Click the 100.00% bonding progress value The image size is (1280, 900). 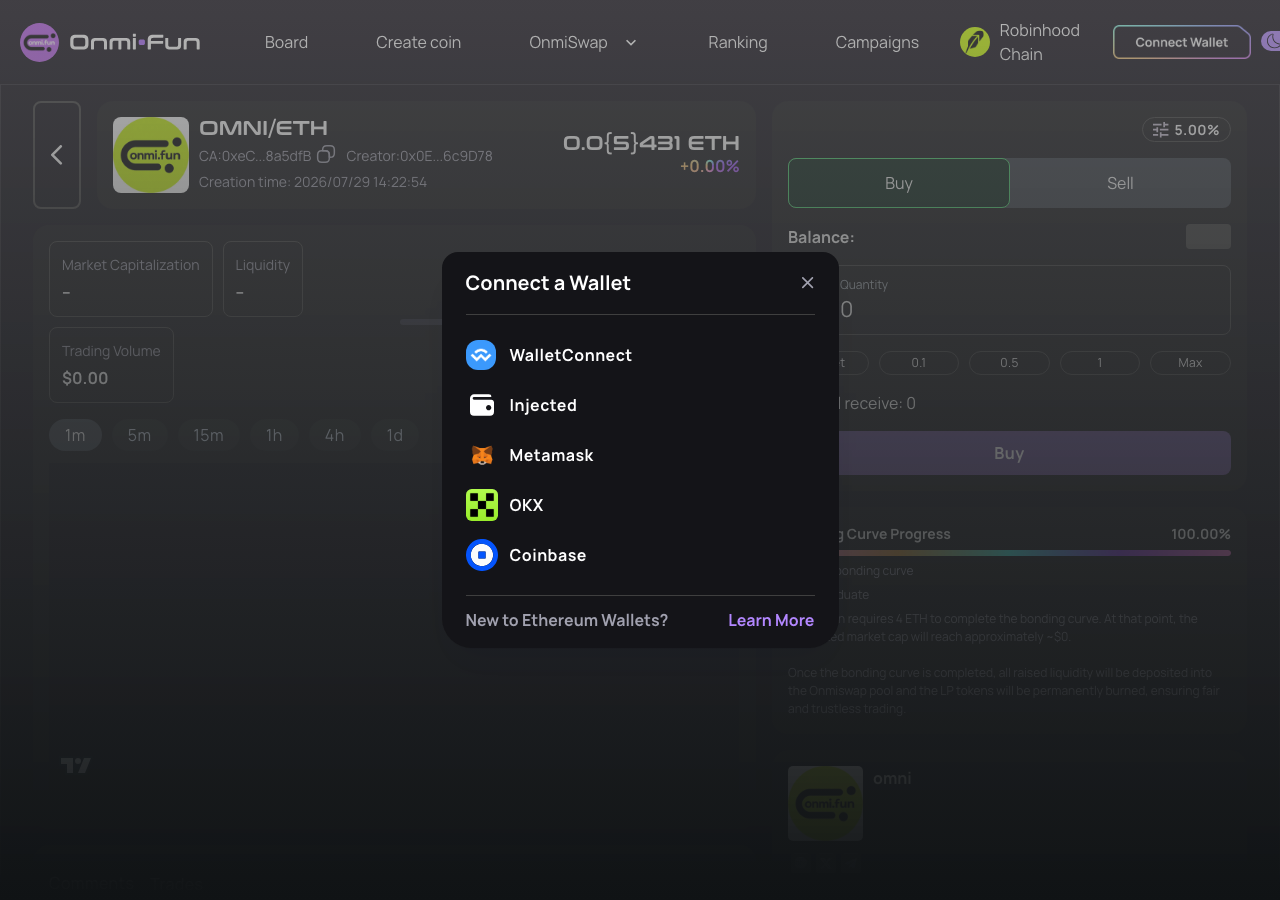(x=1201, y=534)
